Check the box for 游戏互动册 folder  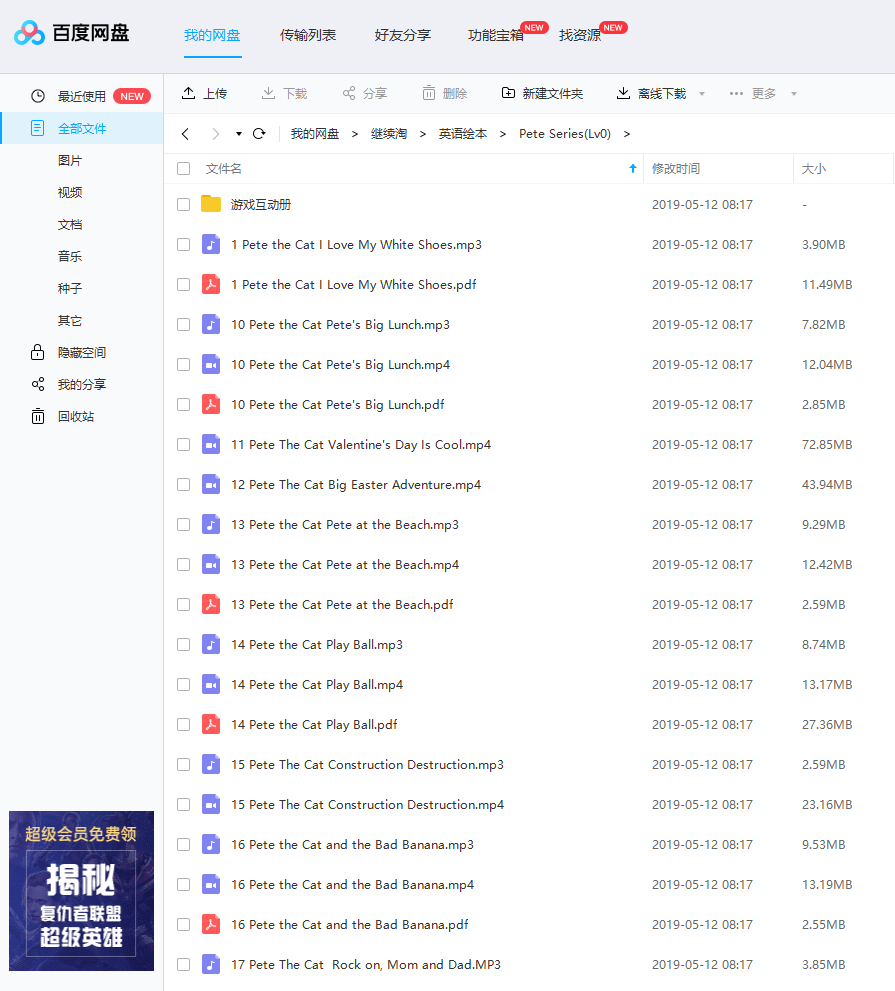(x=183, y=204)
